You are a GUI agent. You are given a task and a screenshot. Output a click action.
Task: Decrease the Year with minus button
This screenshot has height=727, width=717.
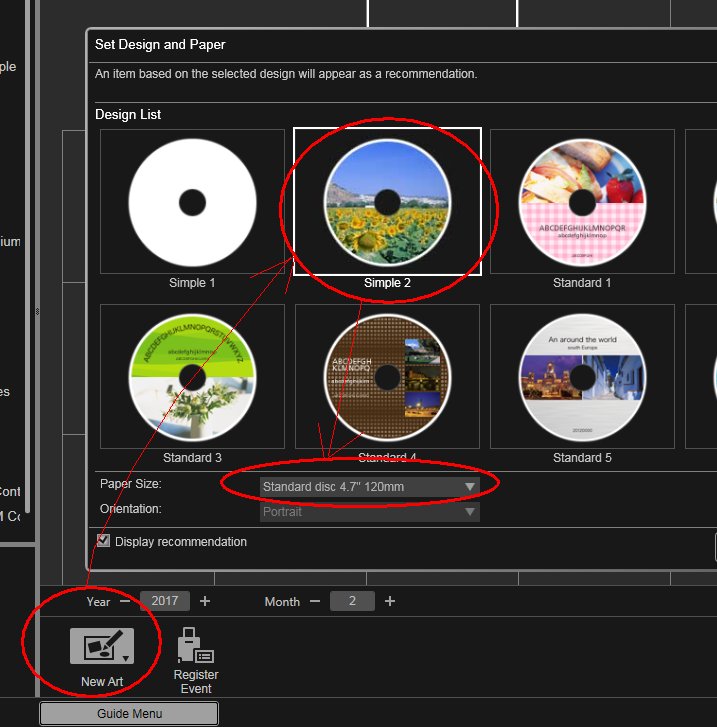pyautogui.click(x=124, y=601)
